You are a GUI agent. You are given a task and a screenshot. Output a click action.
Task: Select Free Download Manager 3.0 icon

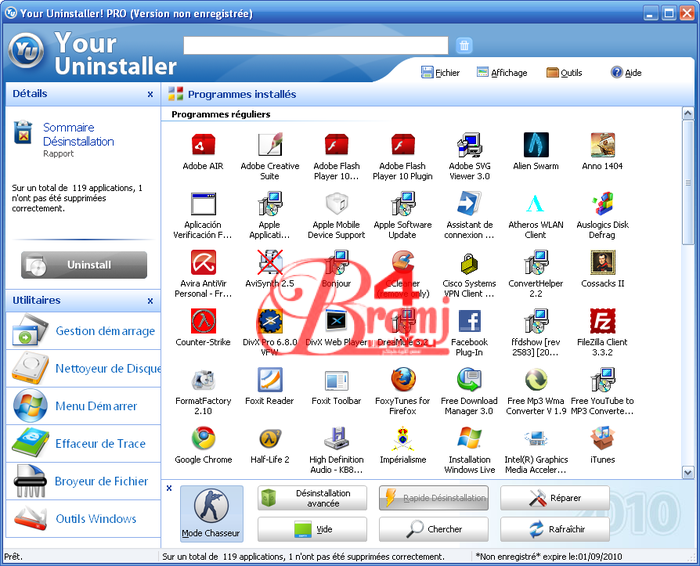(x=469, y=380)
